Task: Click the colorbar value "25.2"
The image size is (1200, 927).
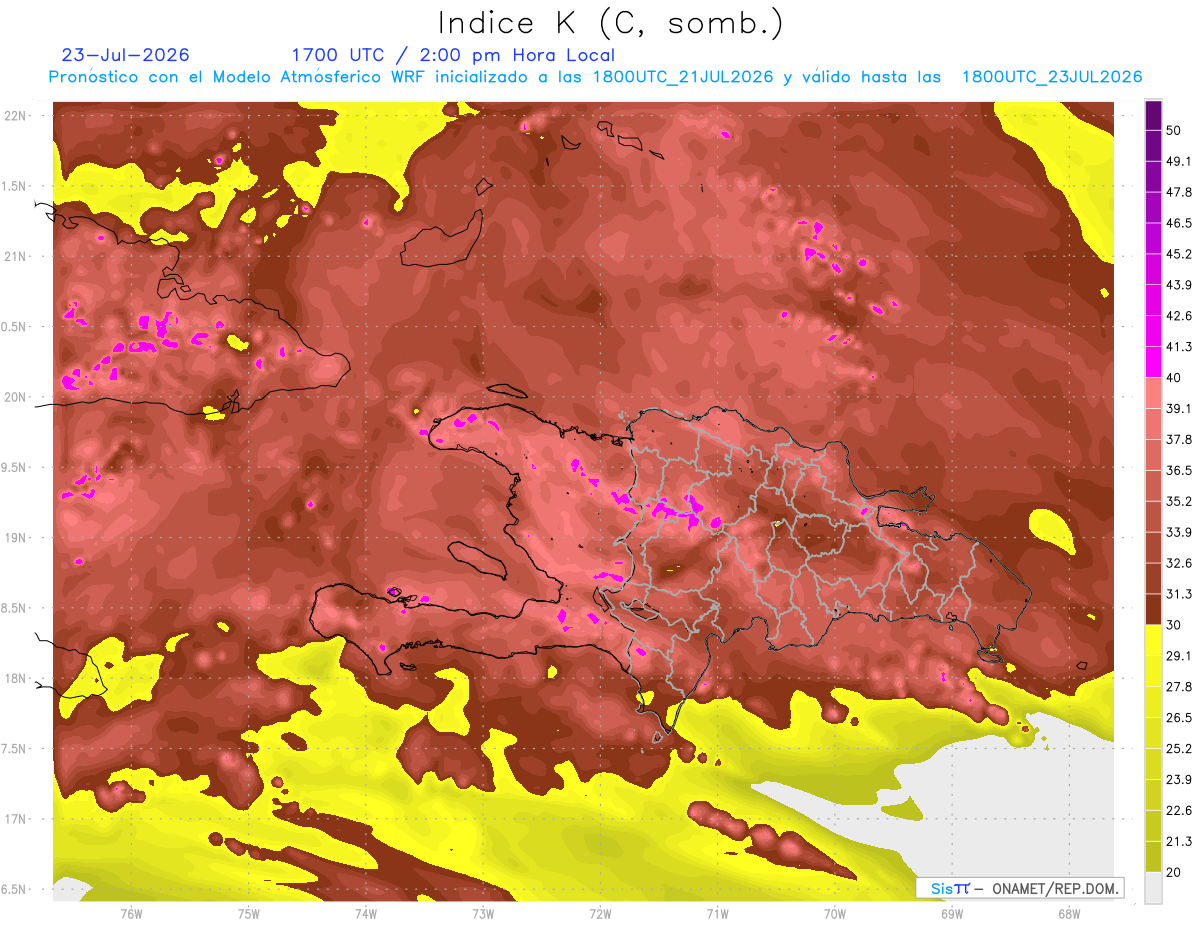Action: [x=1179, y=748]
